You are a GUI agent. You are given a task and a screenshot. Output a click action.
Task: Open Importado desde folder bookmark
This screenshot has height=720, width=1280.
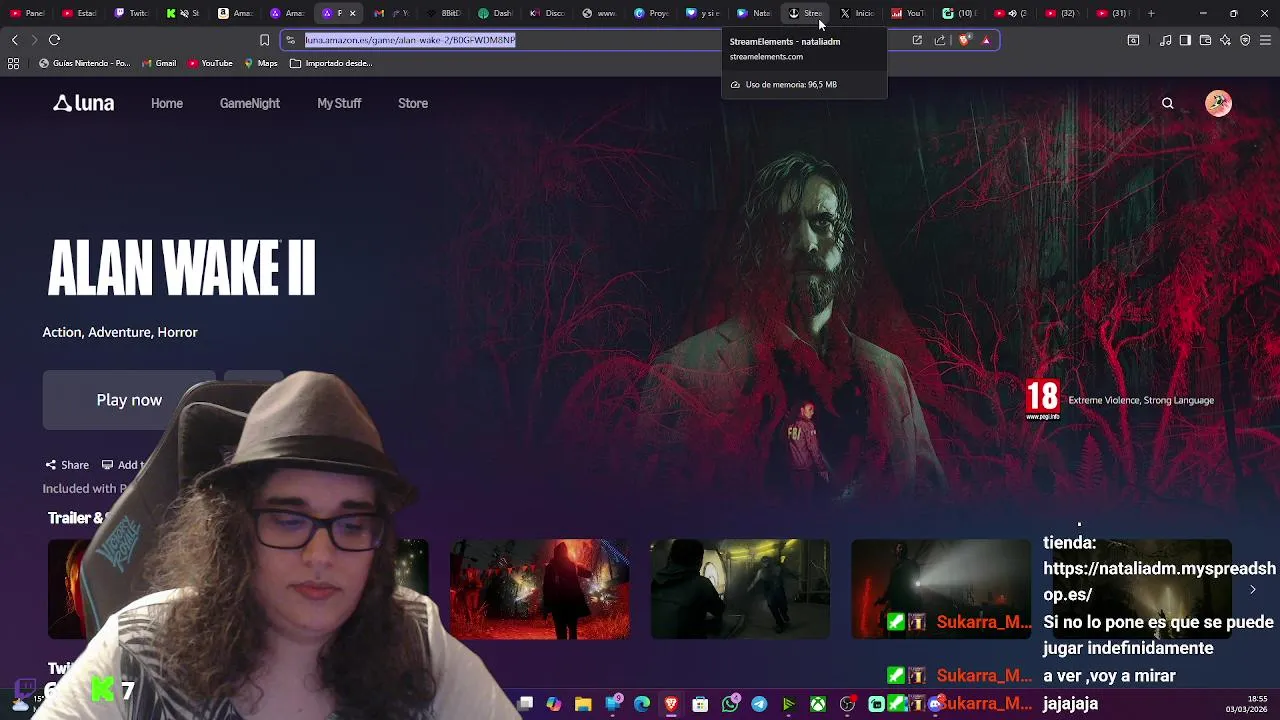pyautogui.click(x=331, y=63)
